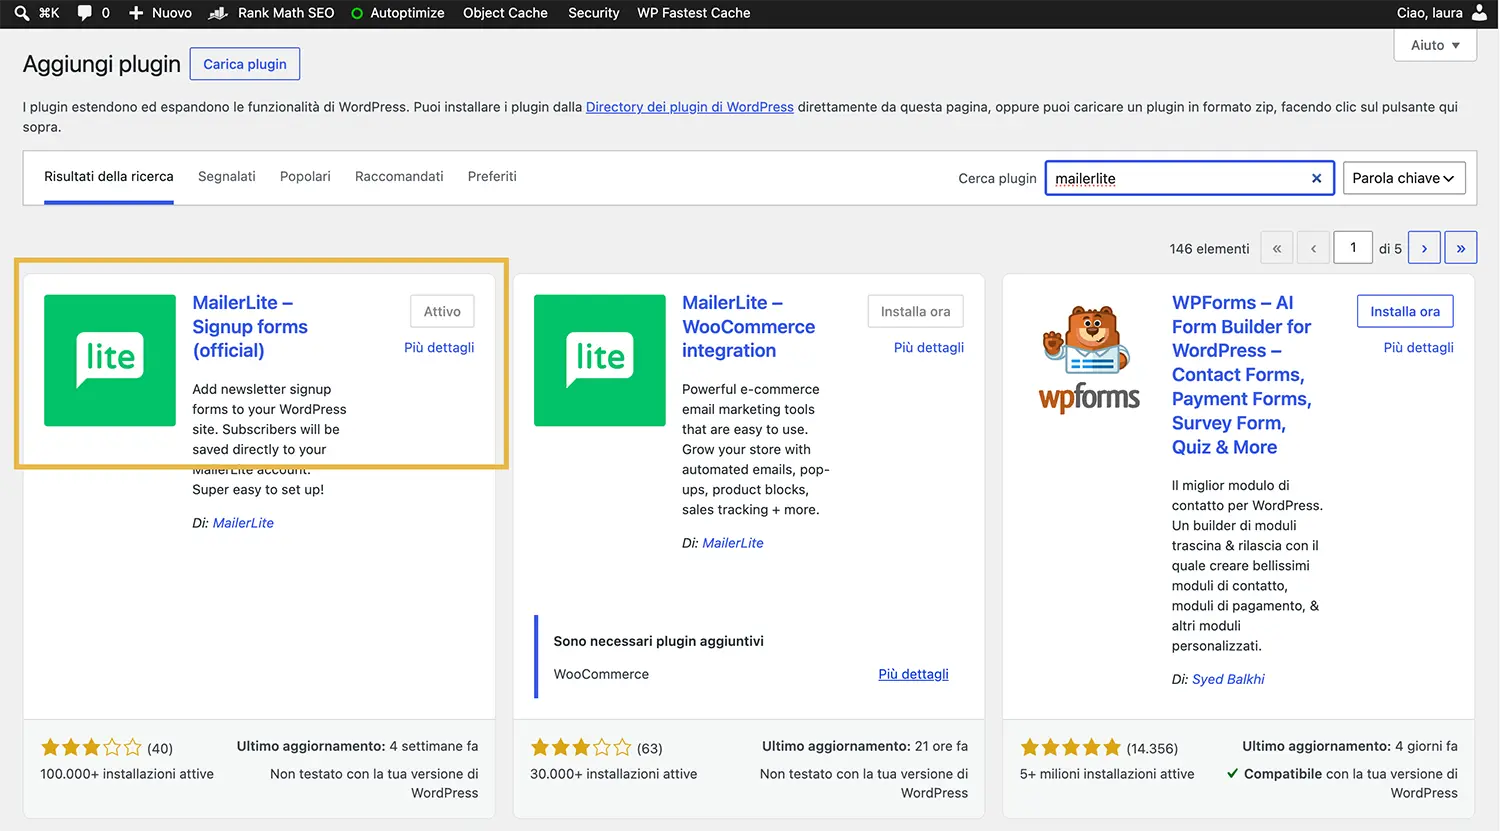
Task: Click the wpforms bear mascot logo
Action: (1089, 358)
